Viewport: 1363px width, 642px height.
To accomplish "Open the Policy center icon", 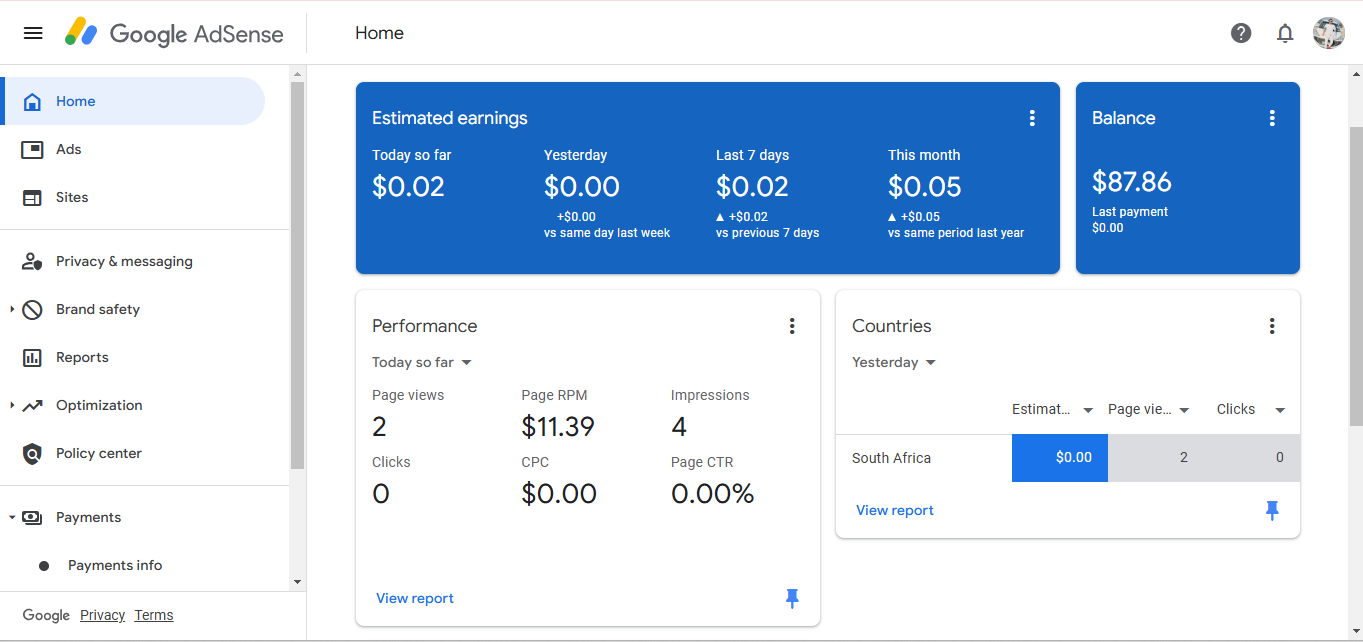I will [x=33, y=453].
